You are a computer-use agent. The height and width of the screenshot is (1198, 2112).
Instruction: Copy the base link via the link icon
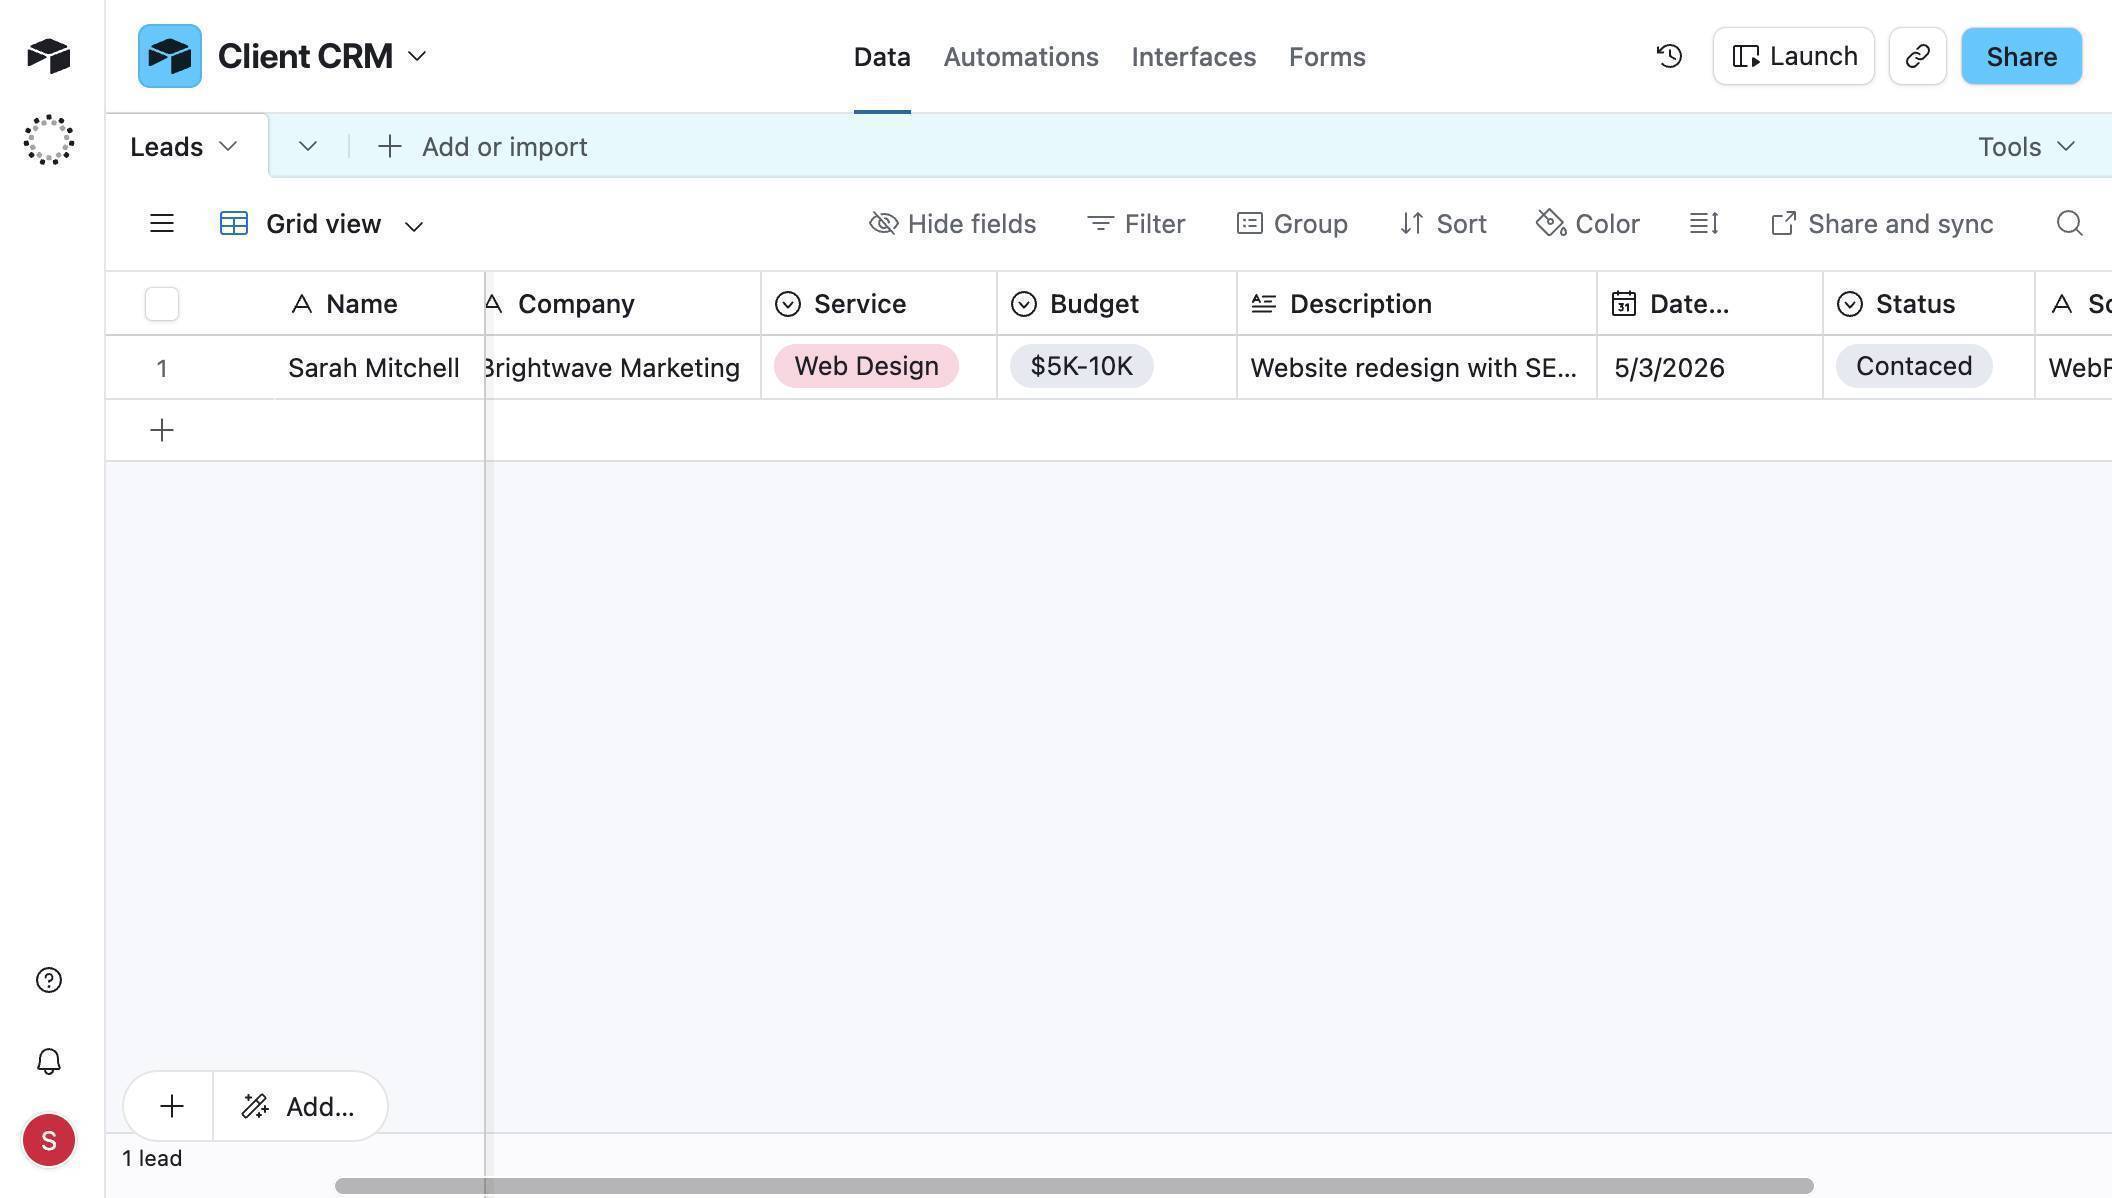(x=1917, y=56)
